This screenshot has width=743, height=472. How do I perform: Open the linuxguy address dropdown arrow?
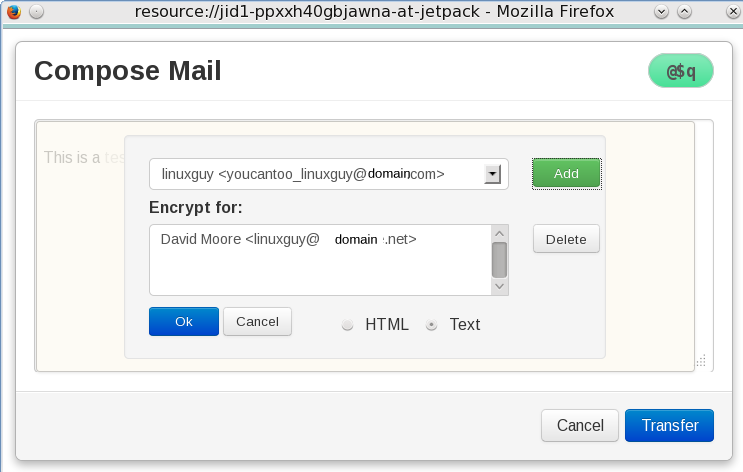[x=492, y=174]
